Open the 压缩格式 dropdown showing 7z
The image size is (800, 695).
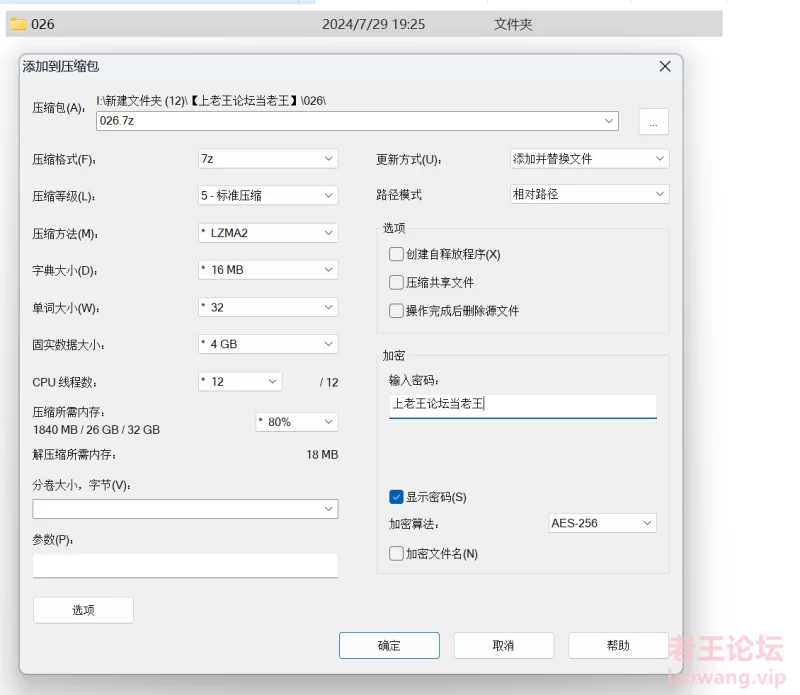pyautogui.click(x=268, y=159)
